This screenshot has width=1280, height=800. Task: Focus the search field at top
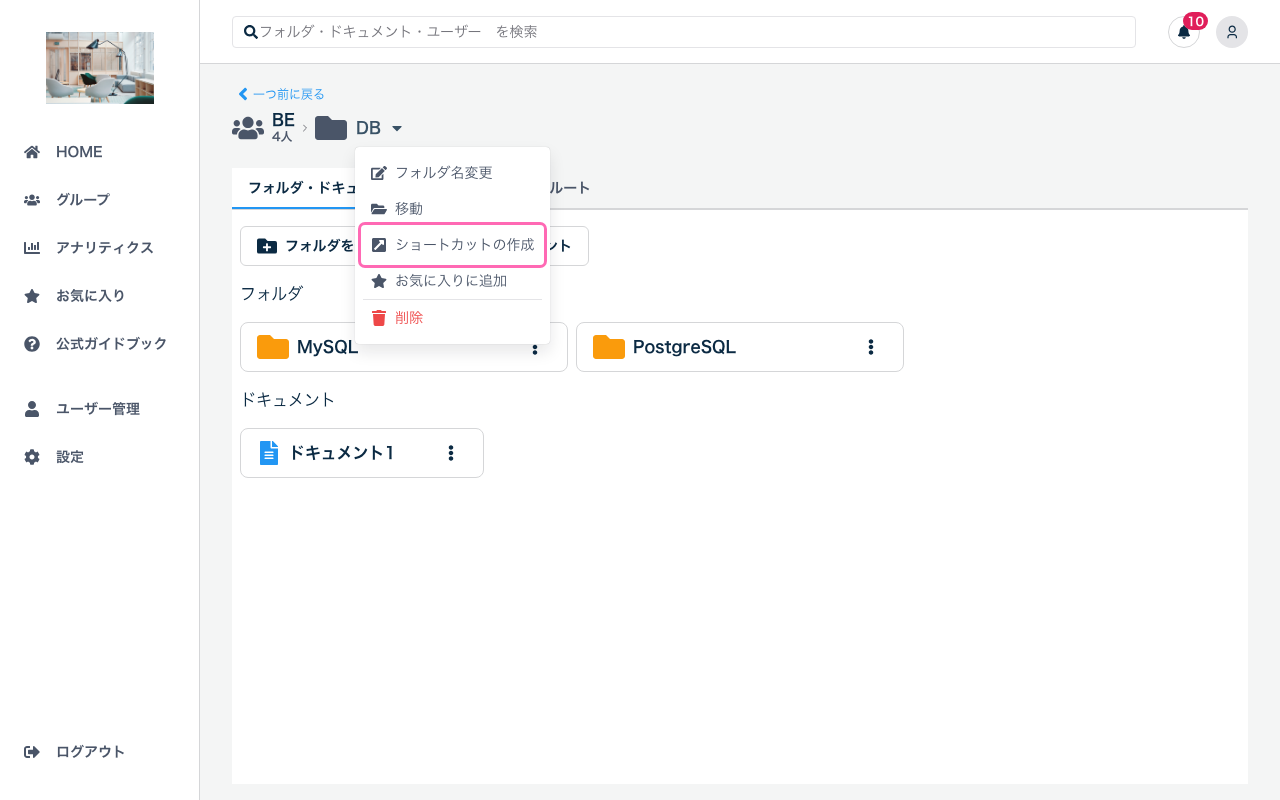(684, 32)
